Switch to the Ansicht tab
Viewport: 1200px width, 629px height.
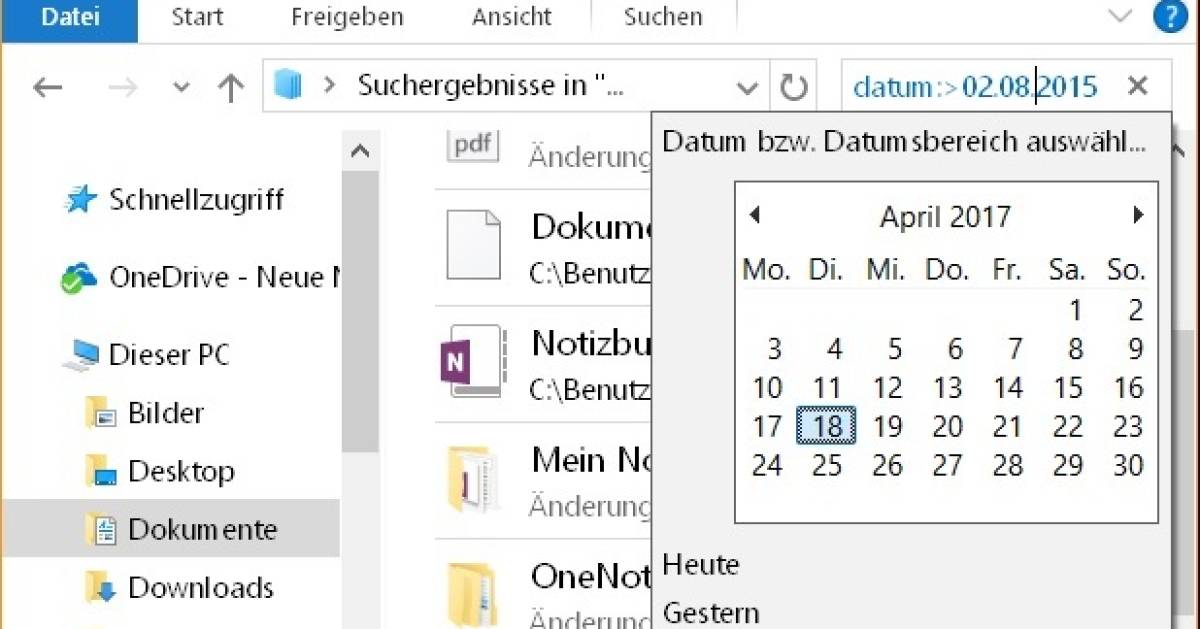point(510,16)
